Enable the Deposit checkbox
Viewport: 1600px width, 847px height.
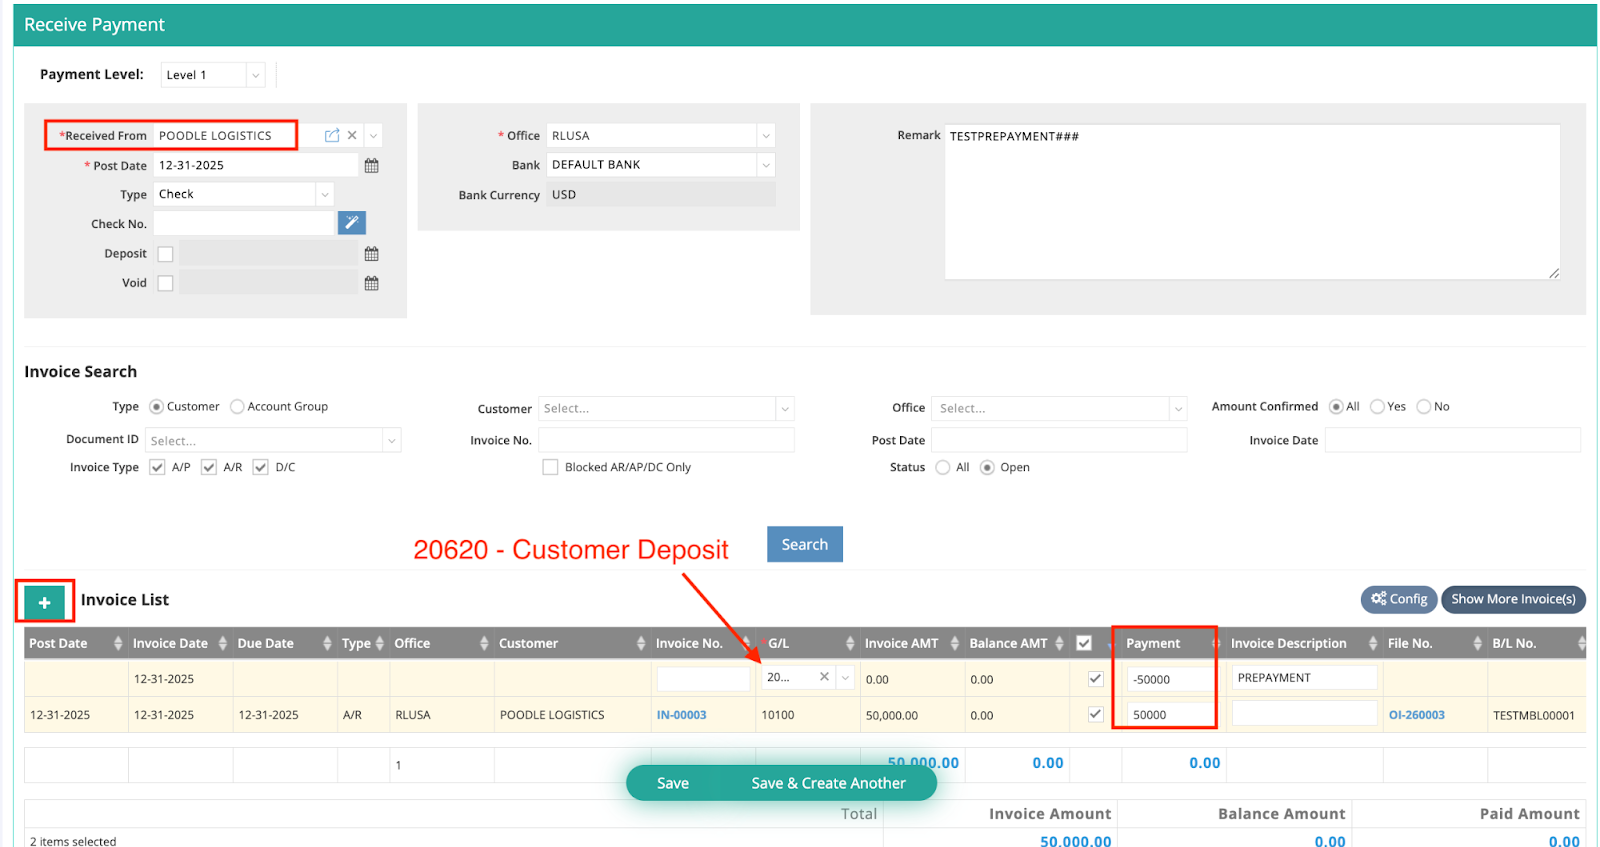(x=166, y=254)
